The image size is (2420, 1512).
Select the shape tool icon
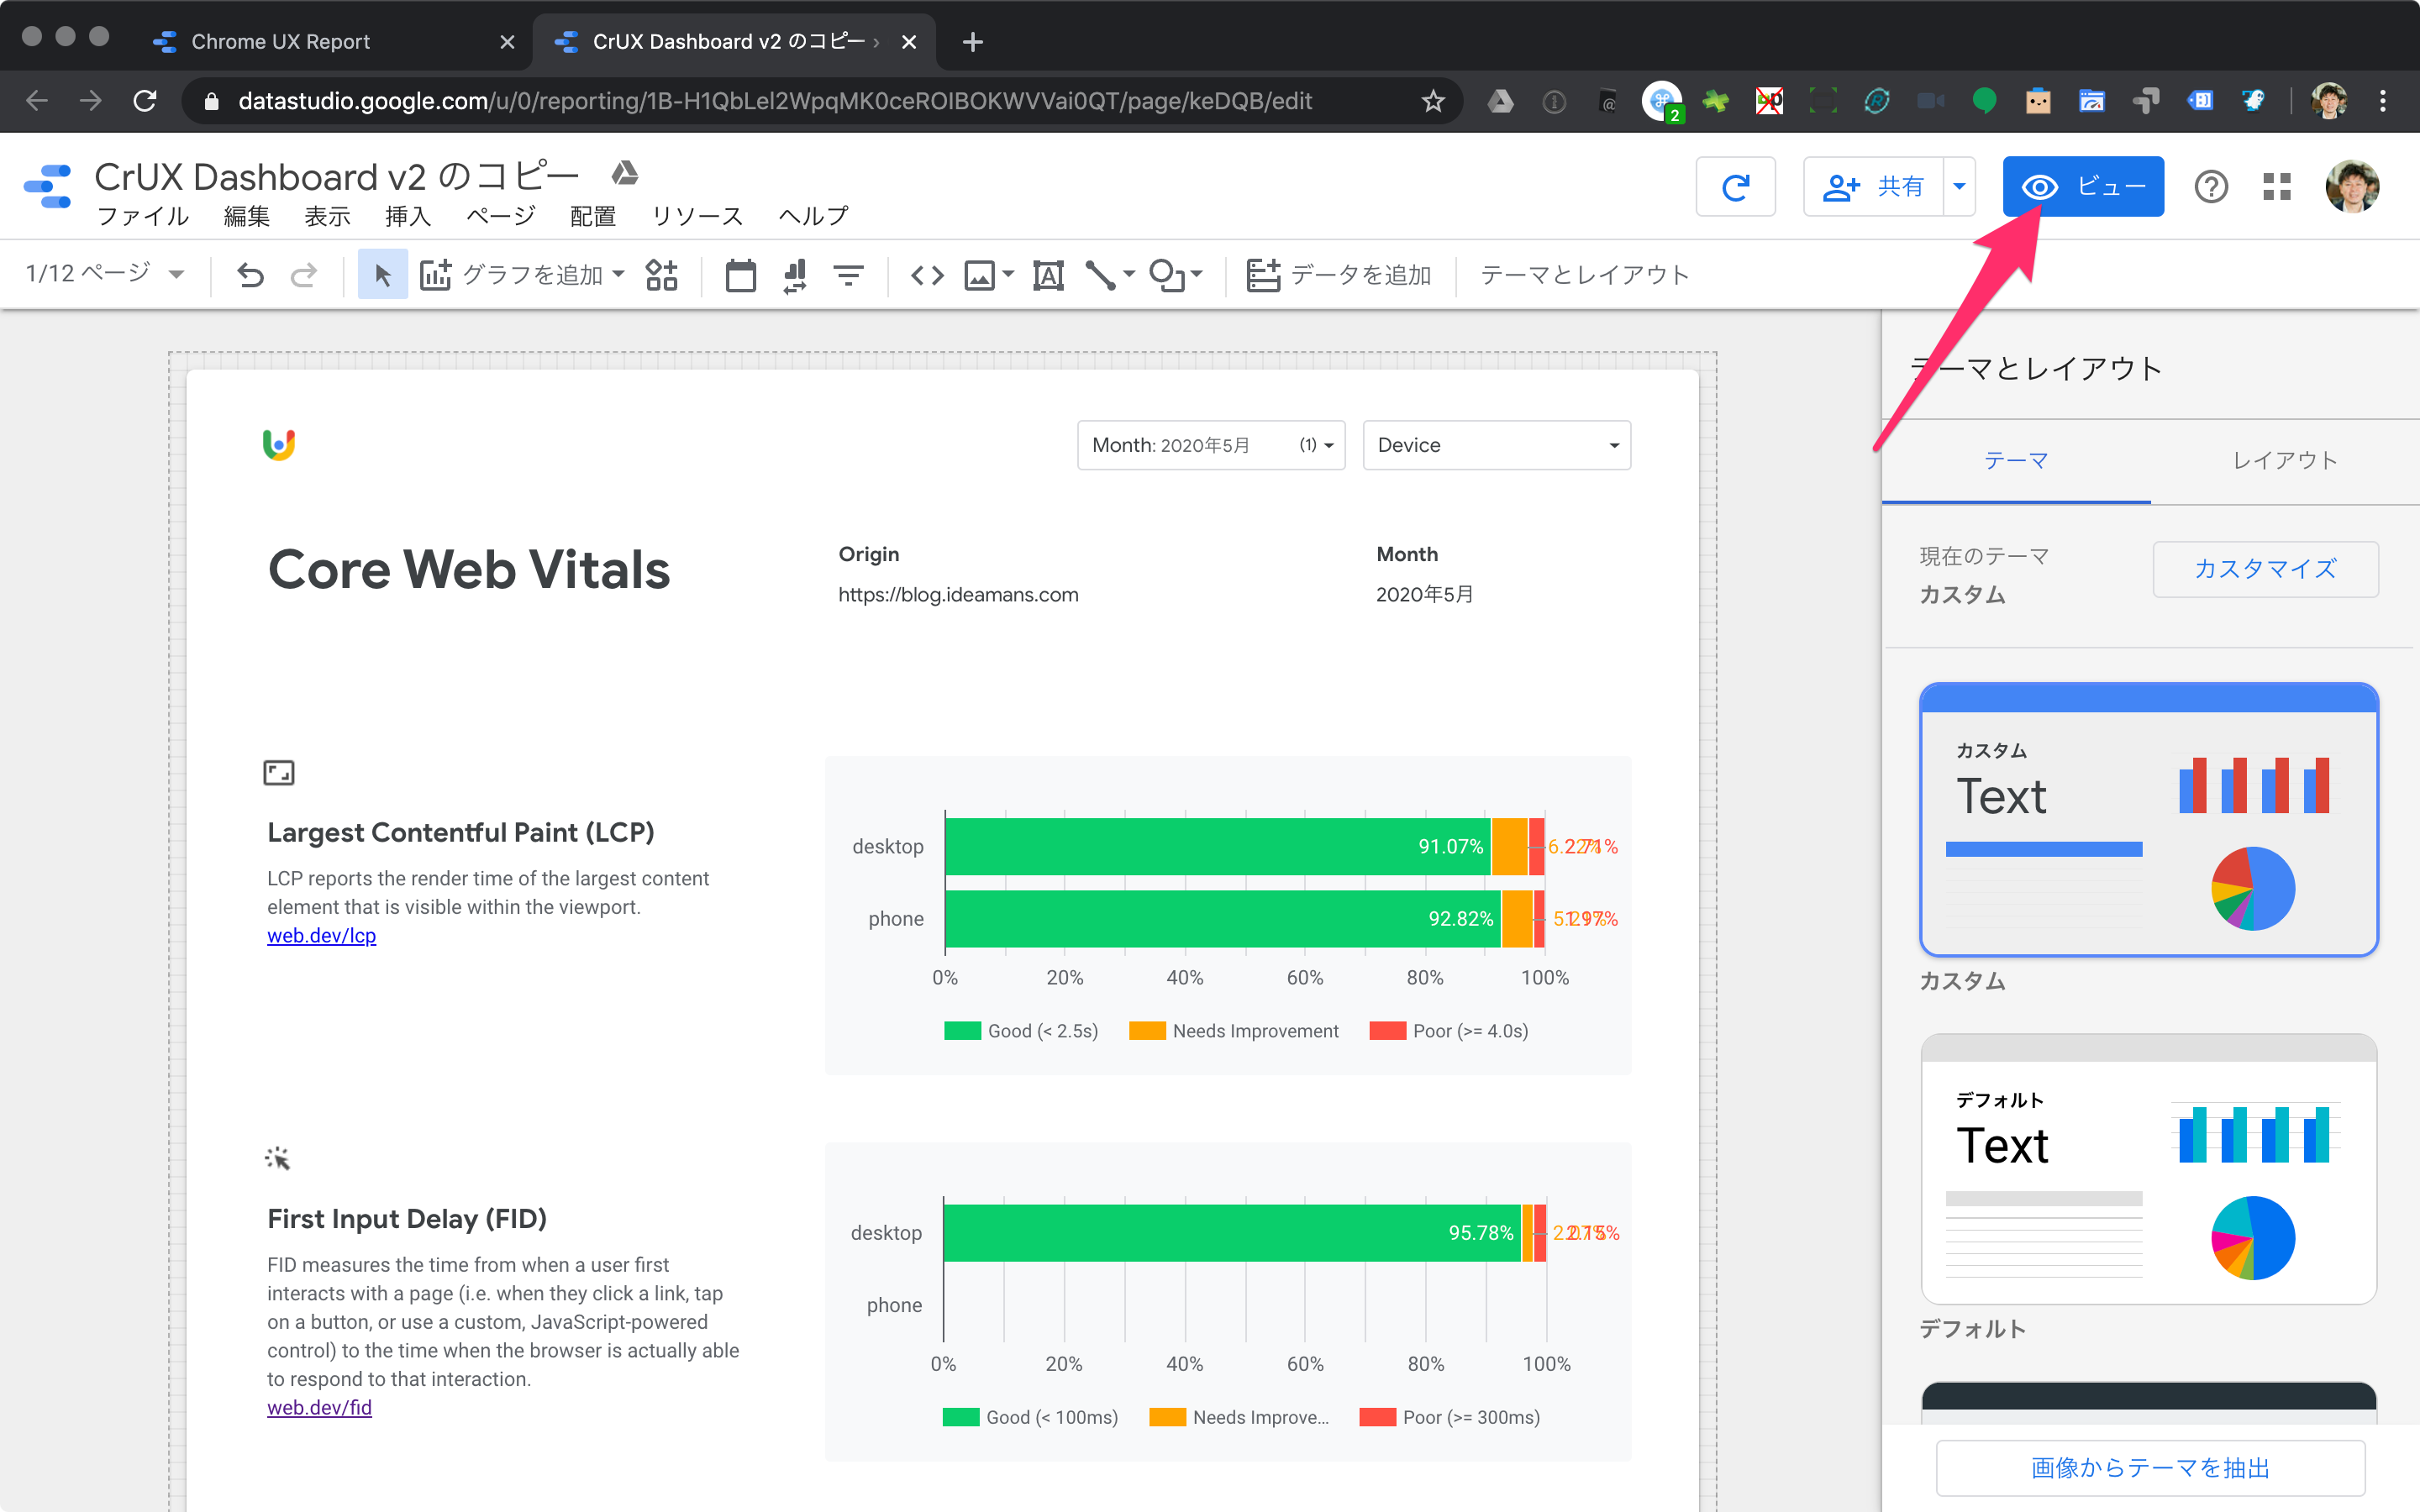point(1166,274)
